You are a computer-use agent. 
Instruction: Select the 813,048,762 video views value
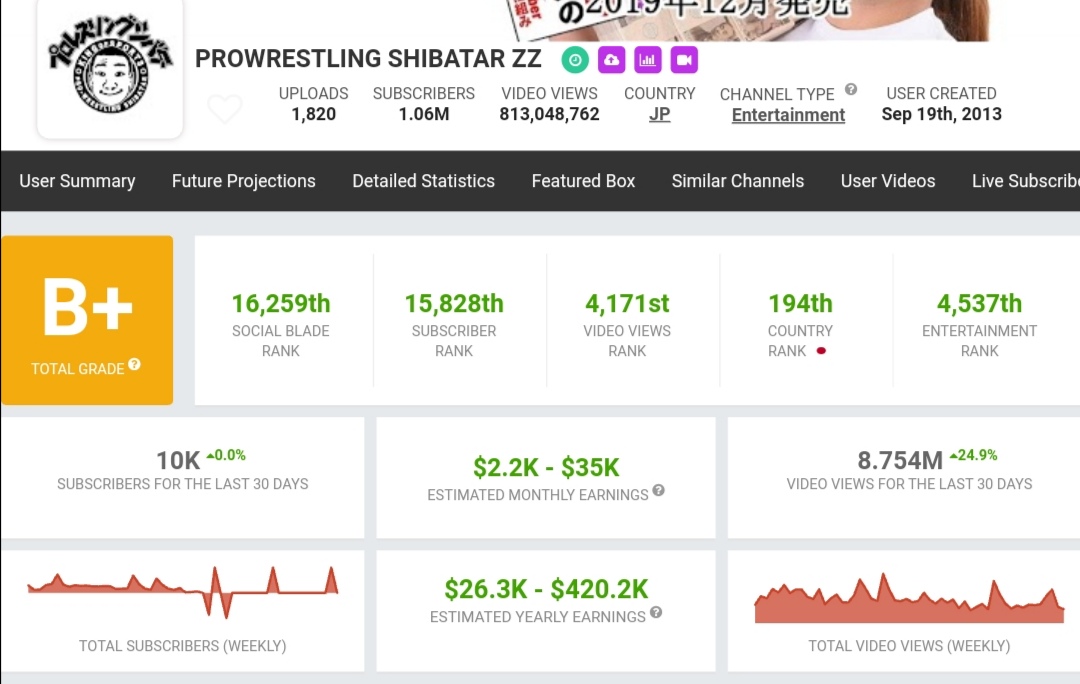[550, 114]
